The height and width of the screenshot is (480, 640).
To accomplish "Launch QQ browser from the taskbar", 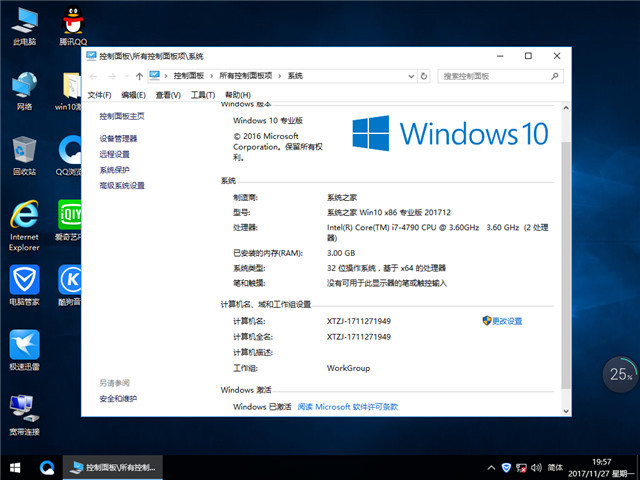I will (47, 468).
